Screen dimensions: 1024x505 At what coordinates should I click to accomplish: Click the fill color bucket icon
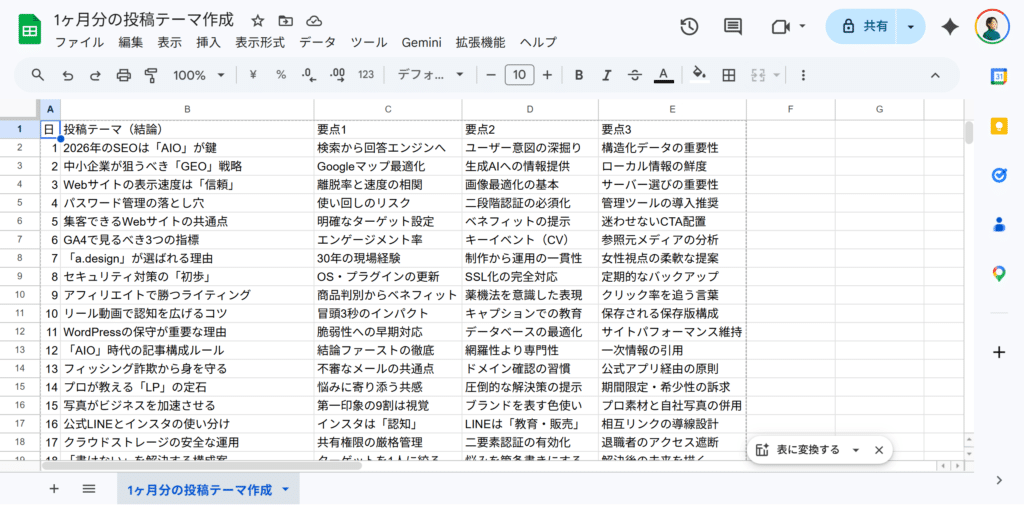700,75
